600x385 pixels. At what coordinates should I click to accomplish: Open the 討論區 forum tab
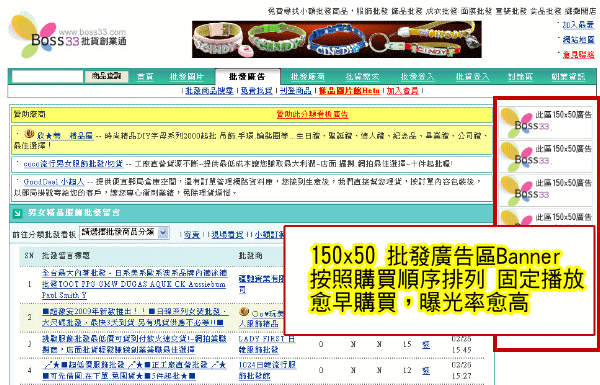[x=520, y=77]
